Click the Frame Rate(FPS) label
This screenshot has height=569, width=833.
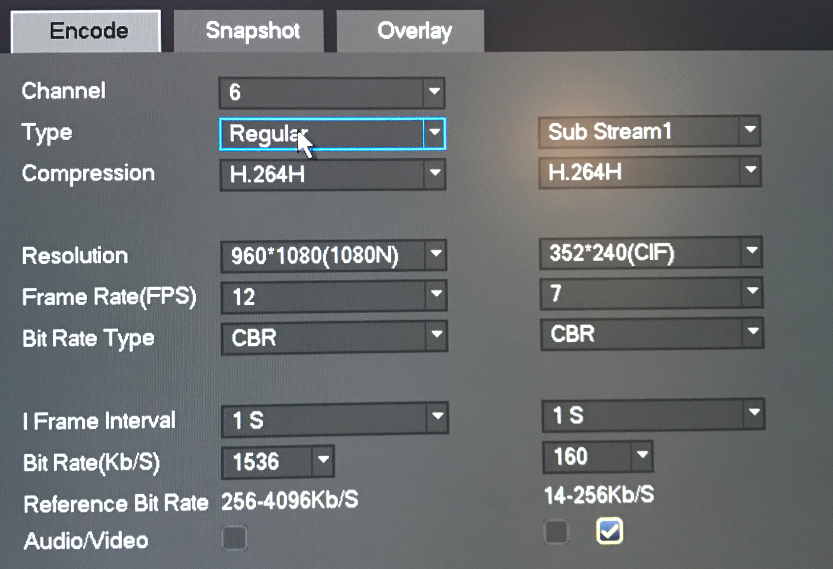tap(109, 297)
